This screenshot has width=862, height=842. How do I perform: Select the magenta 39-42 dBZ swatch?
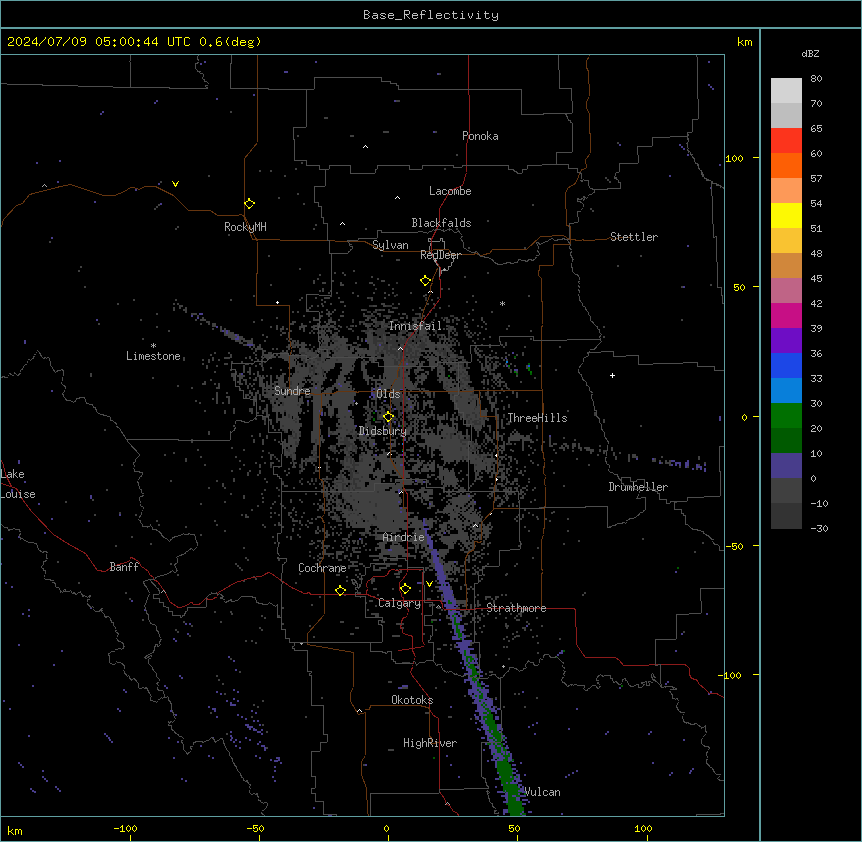(x=786, y=315)
